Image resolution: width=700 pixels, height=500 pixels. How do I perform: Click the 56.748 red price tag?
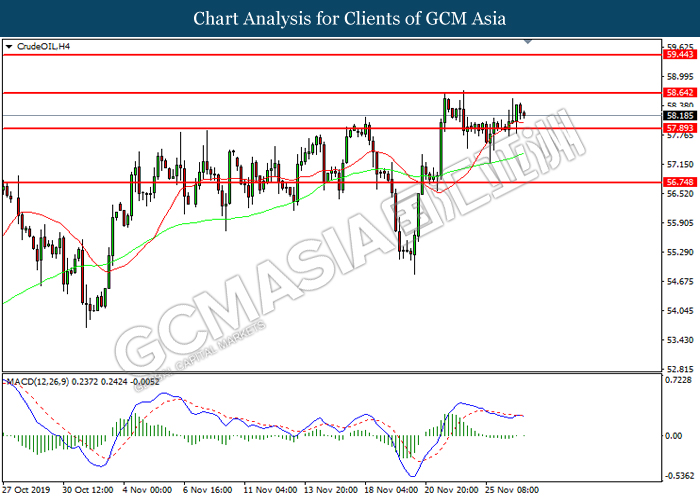pyautogui.click(x=680, y=183)
